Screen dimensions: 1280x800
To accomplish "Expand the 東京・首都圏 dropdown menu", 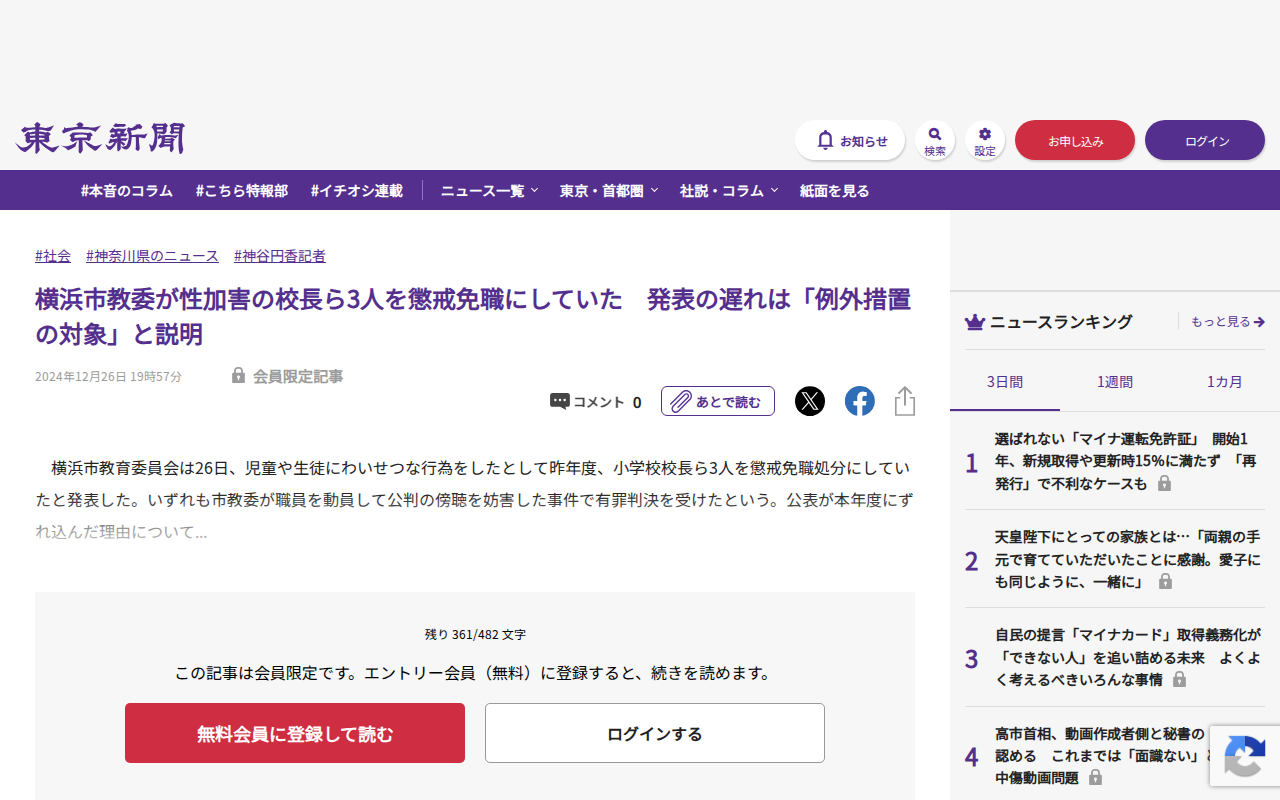I will coord(608,190).
